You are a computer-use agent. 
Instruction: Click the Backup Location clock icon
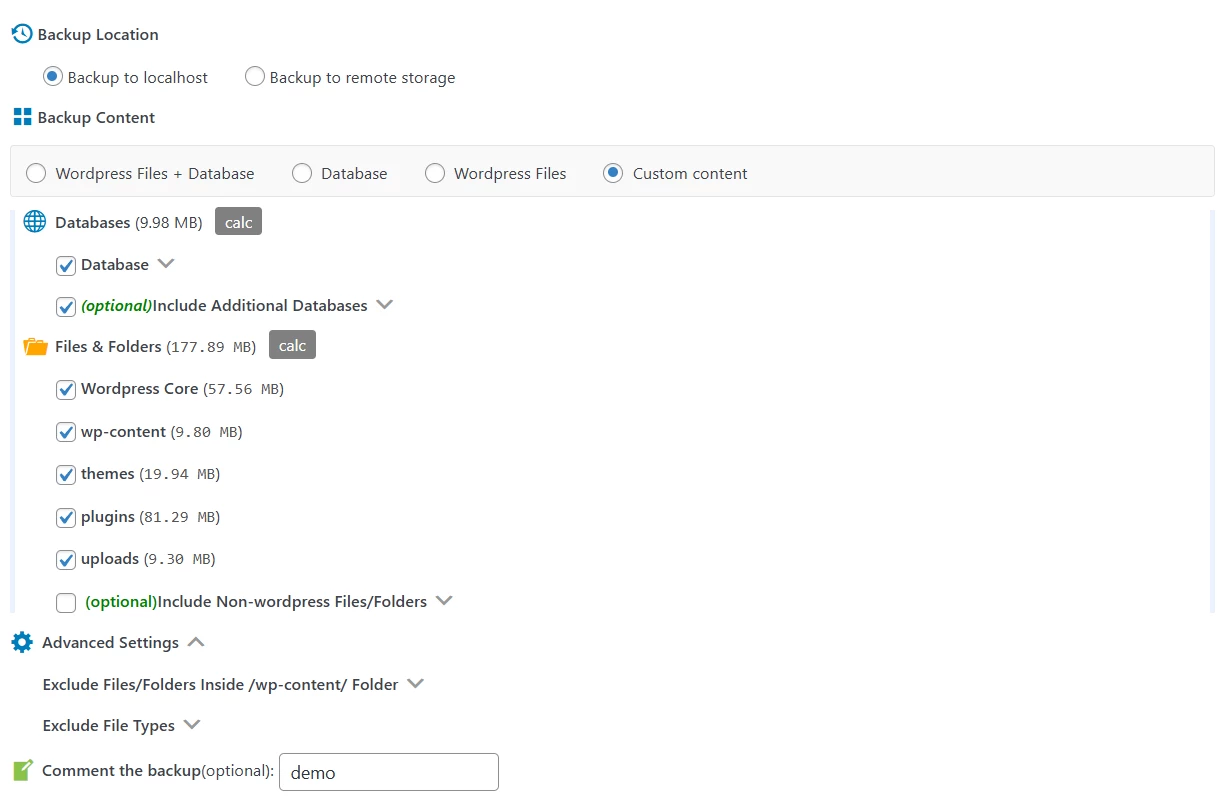[x=22, y=34]
